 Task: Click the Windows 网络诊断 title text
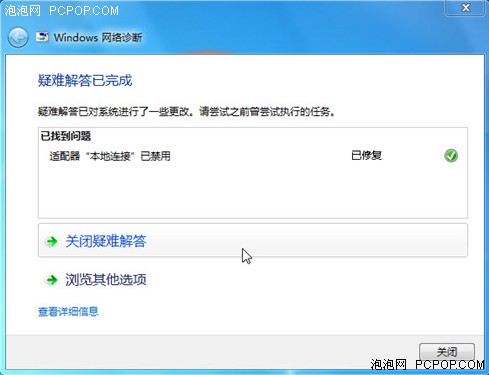click(x=98, y=37)
